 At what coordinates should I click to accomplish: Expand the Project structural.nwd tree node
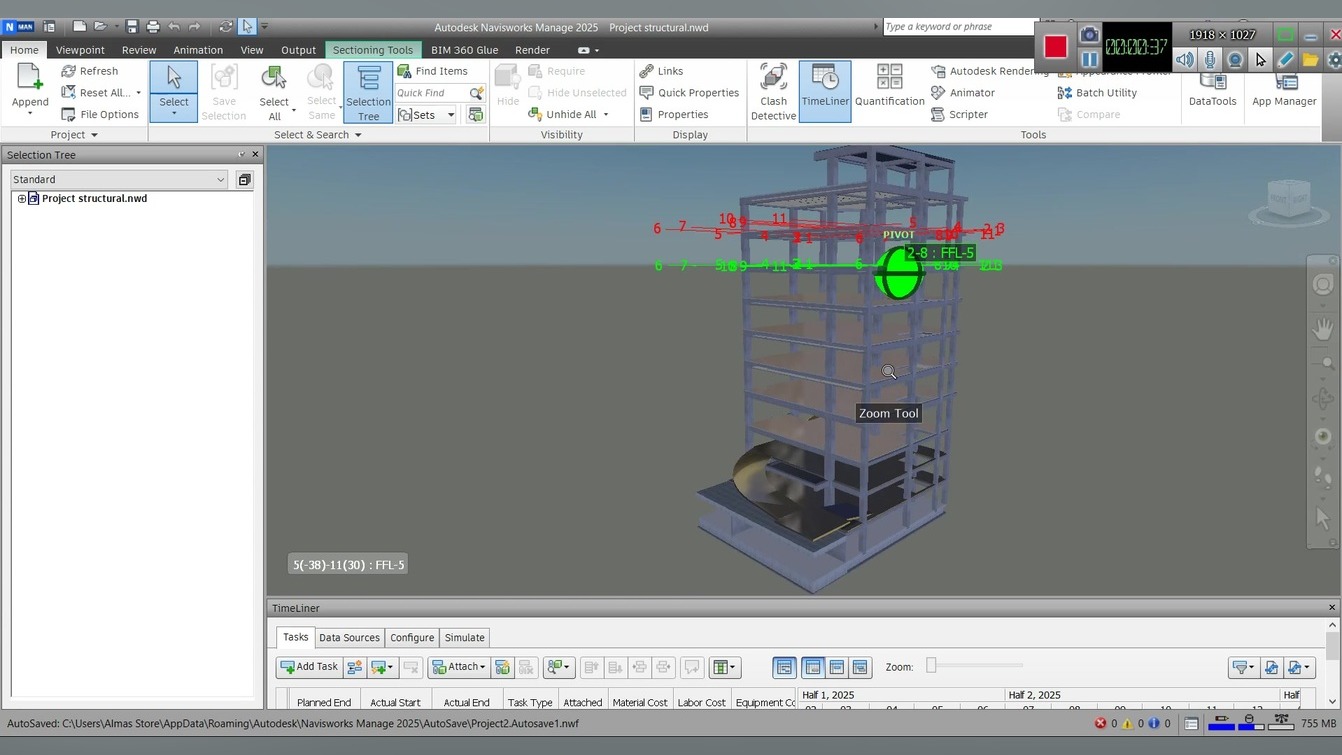coord(22,198)
